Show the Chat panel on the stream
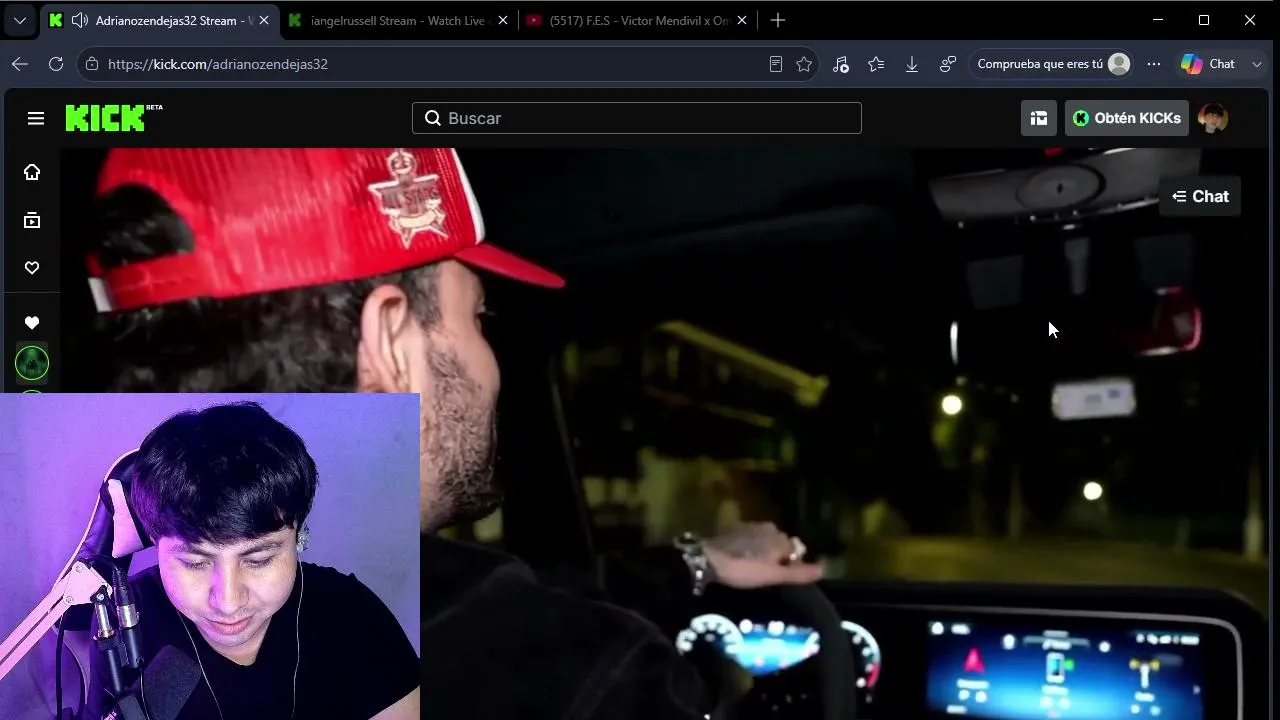The image size is (1280, 720). 1200,196
